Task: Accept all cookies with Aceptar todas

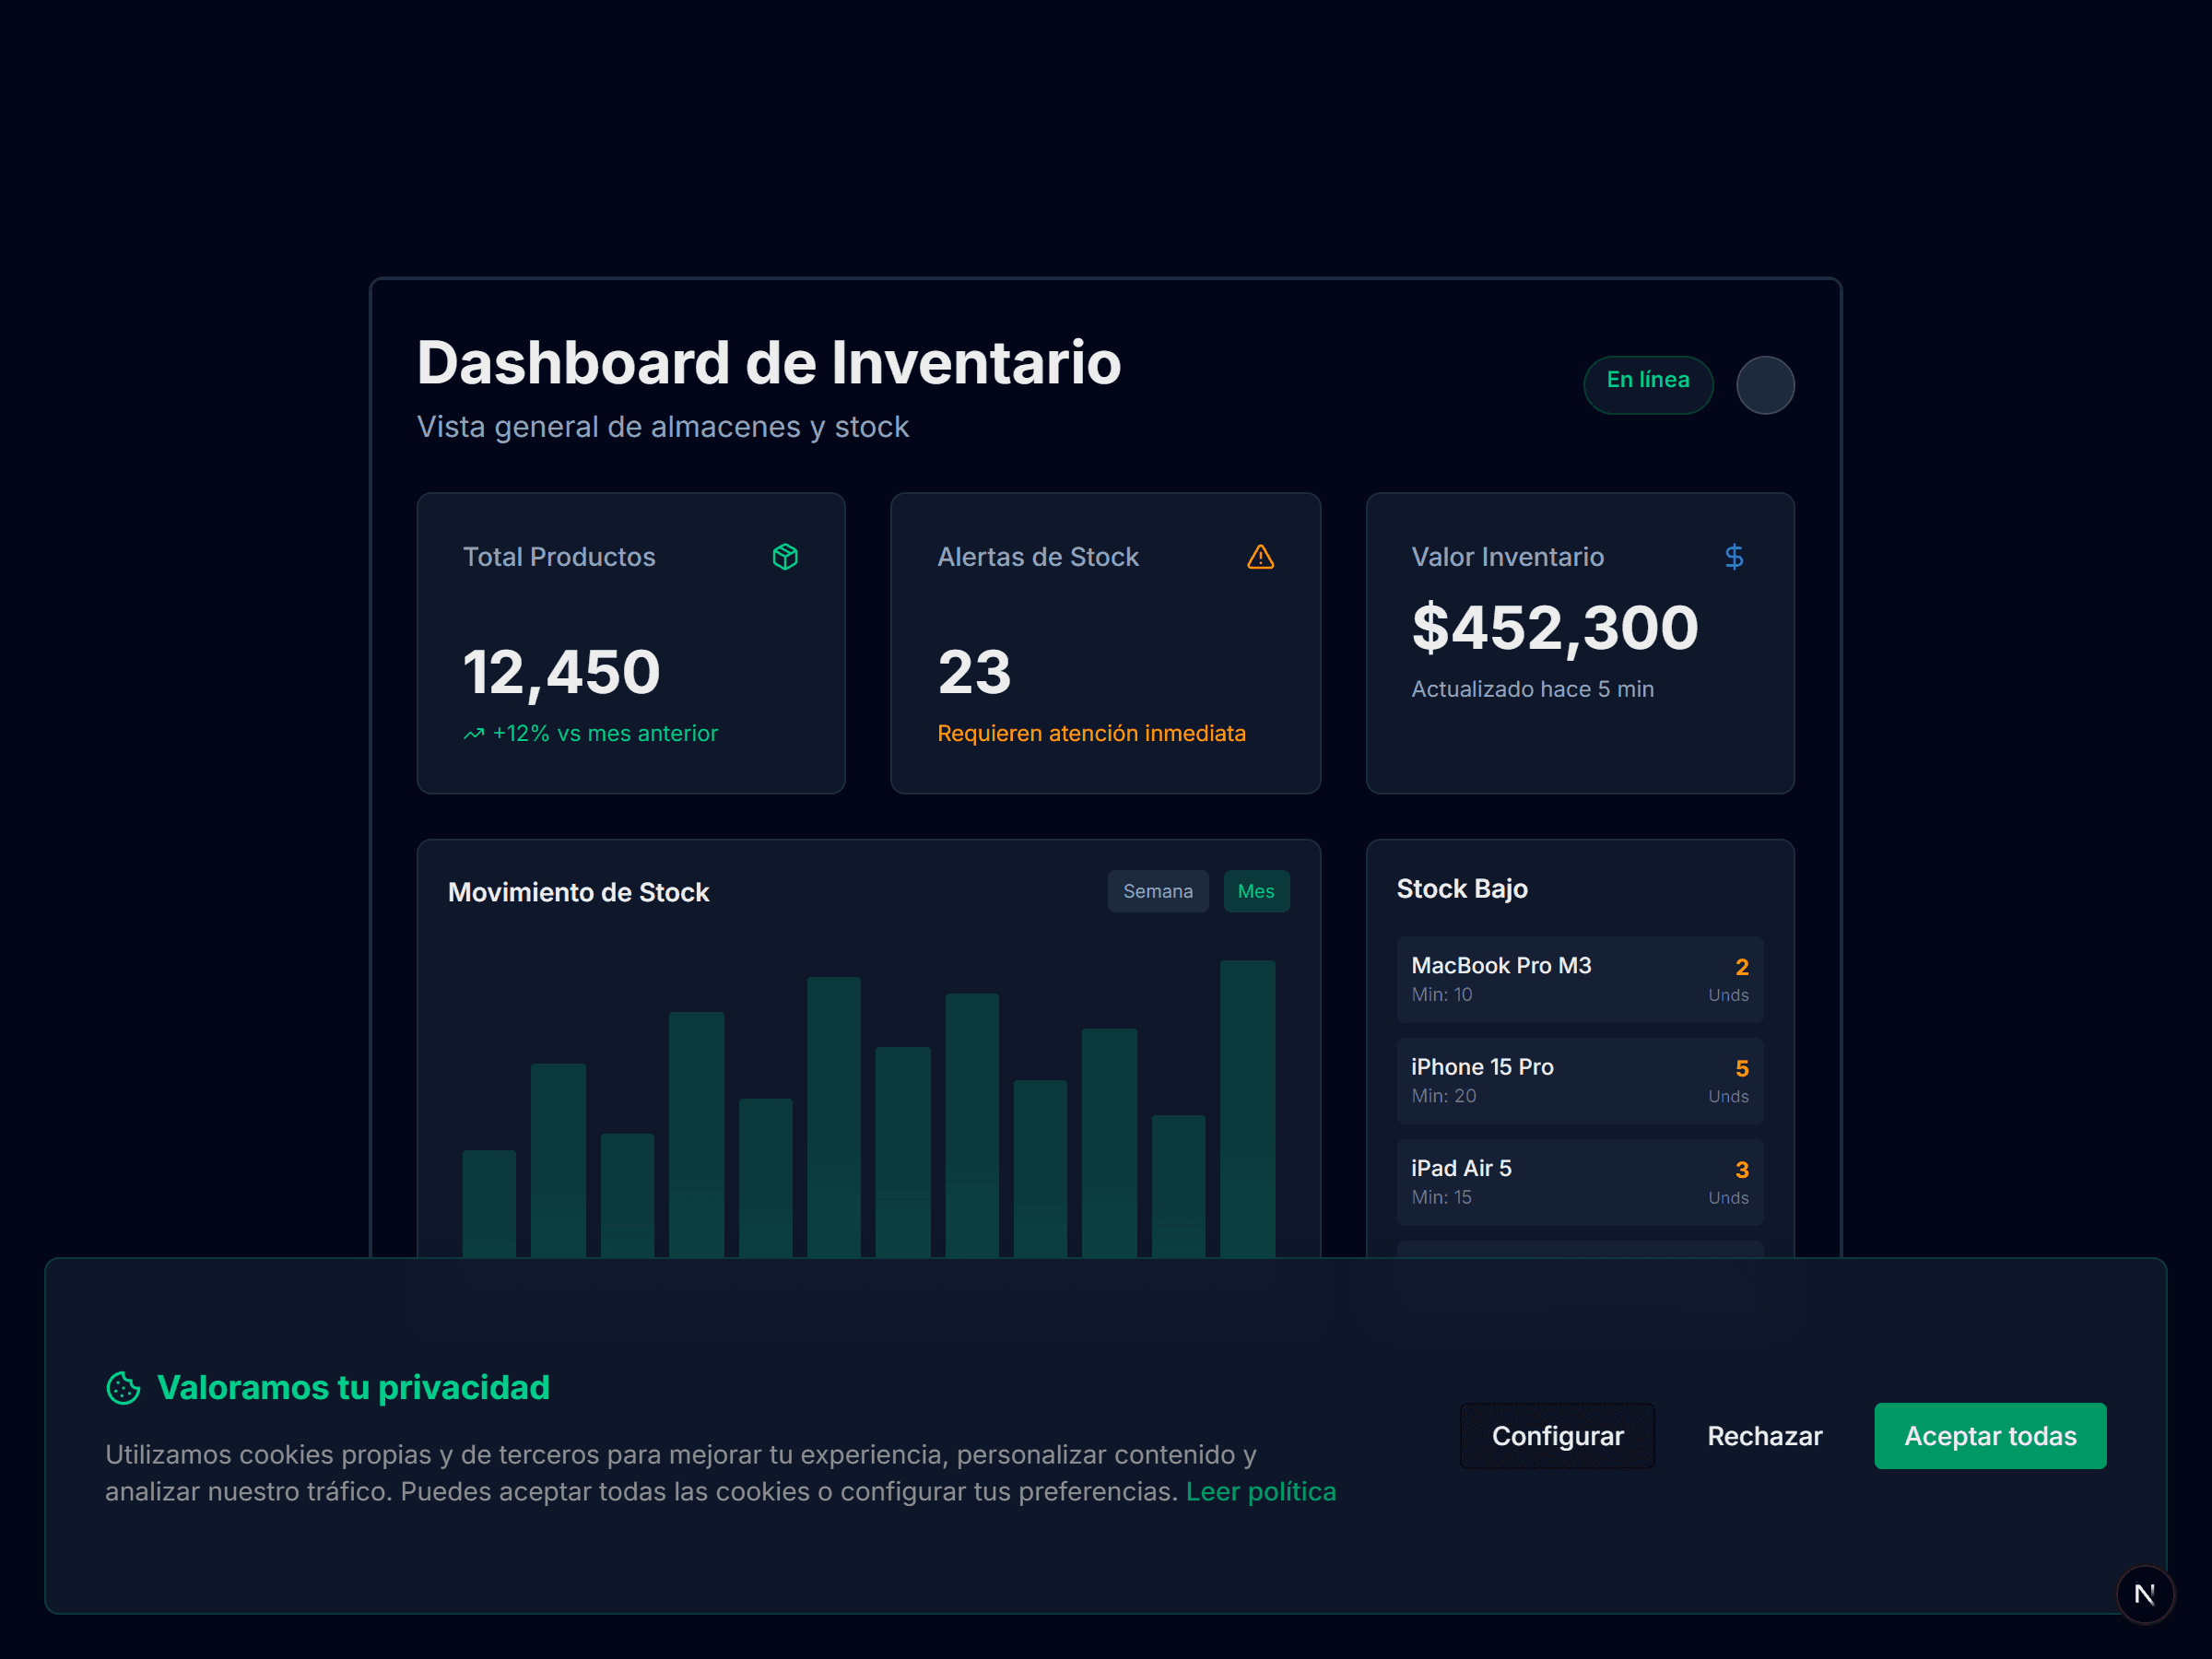Action: (x=1989, y=1435)
